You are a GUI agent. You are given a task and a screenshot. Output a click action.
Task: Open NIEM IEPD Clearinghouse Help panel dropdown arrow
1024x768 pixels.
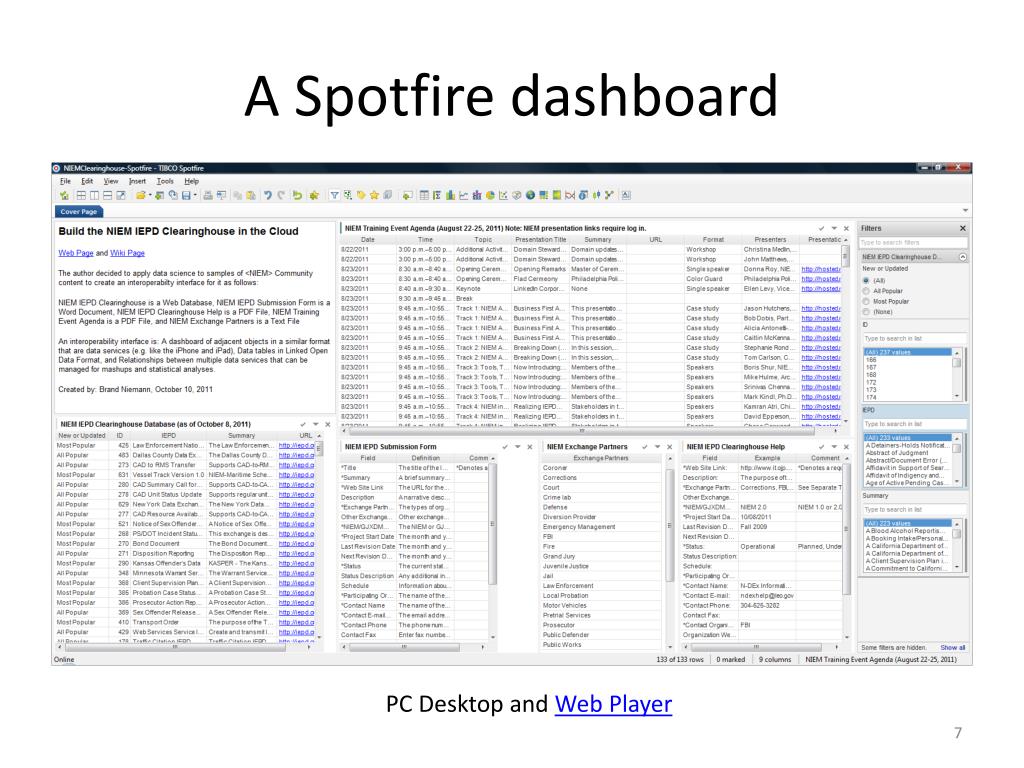tap(834, 447)
